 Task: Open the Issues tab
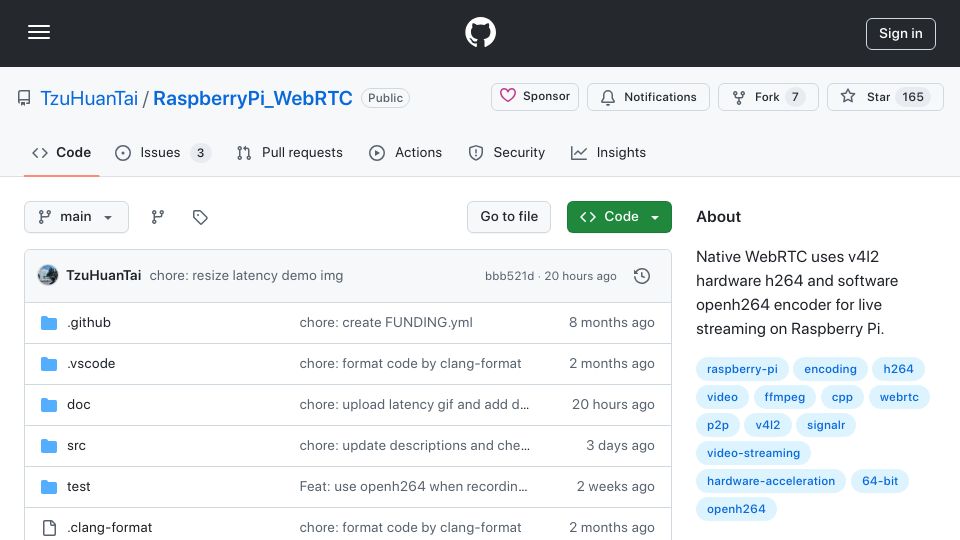coord(162,152)
